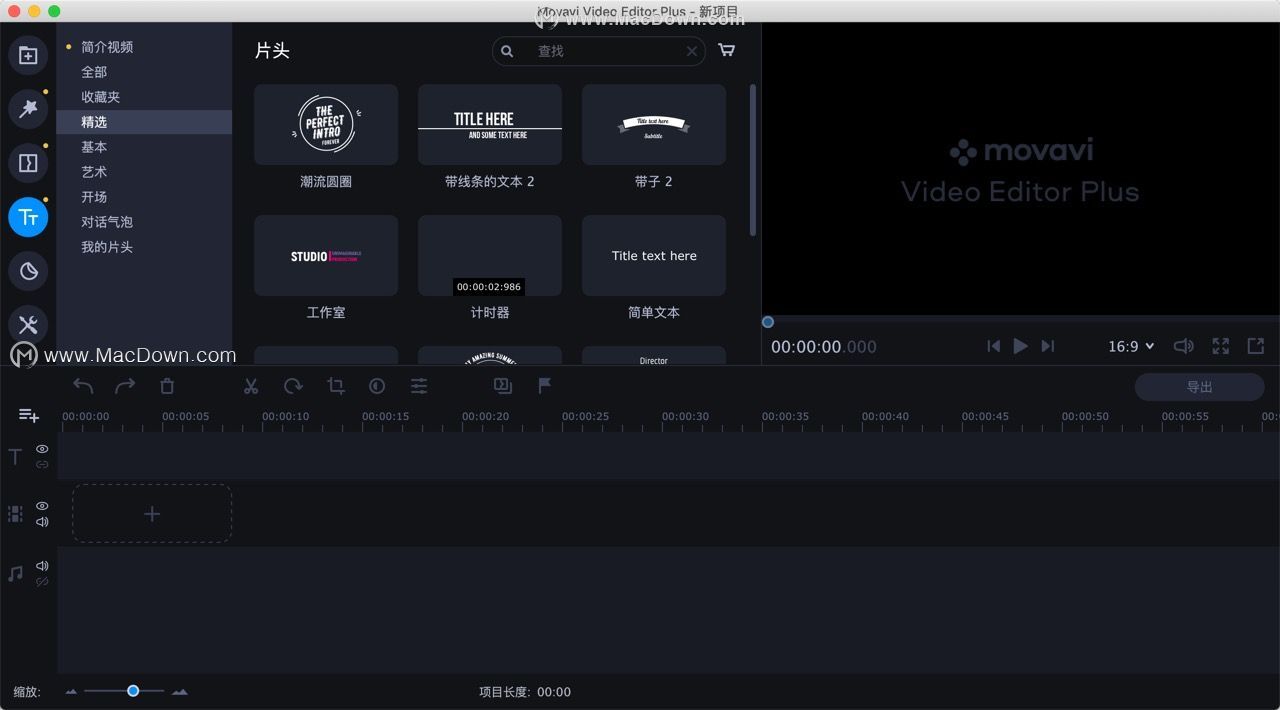Click the timeline zoom slider handle
Viewport: 1280px width, 710px height.
[133, 691]
